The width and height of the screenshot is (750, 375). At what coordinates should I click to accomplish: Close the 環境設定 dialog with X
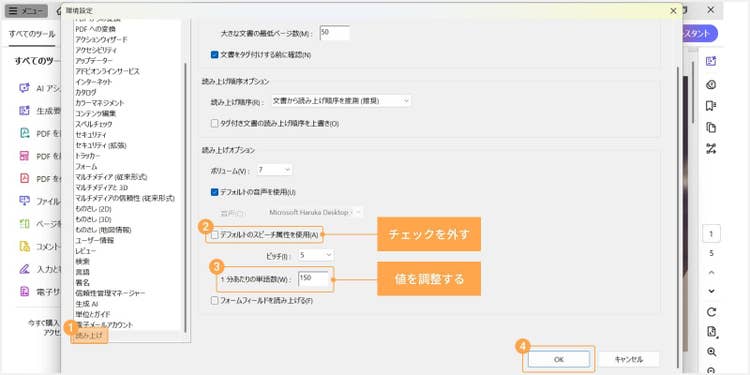click(673, 10)
